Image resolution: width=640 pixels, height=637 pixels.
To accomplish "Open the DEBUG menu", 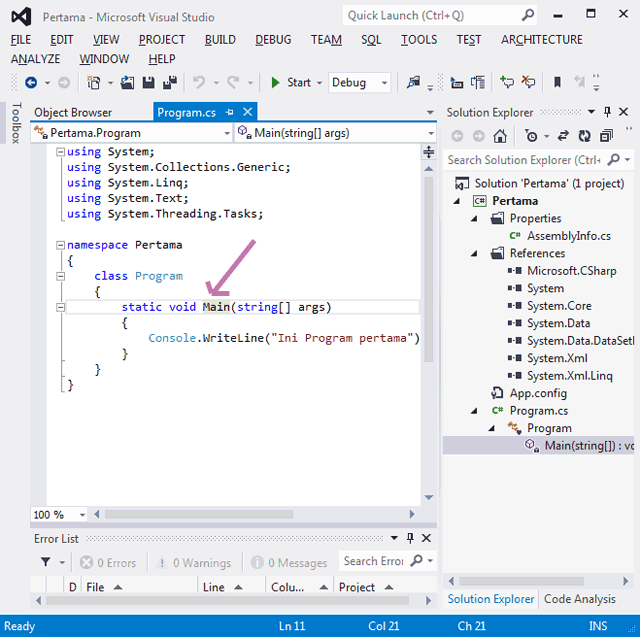I will pos(273,40).
